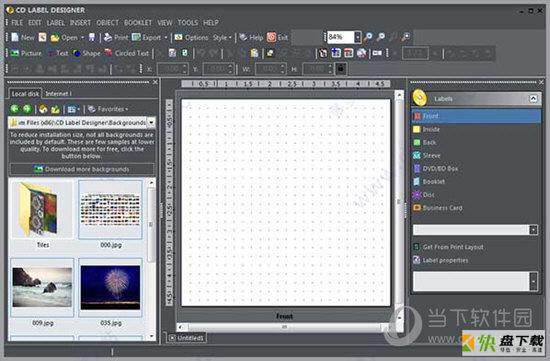Close the file browser side panel

click(155, 82)
